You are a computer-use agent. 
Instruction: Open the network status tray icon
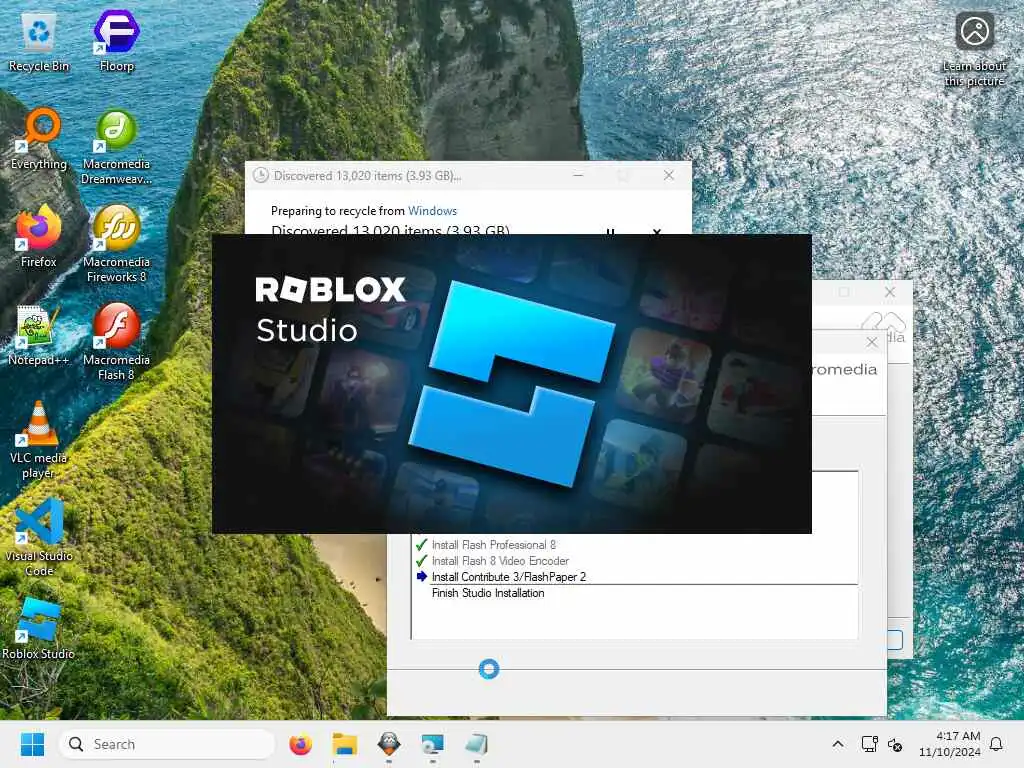[x=869, y=744]
